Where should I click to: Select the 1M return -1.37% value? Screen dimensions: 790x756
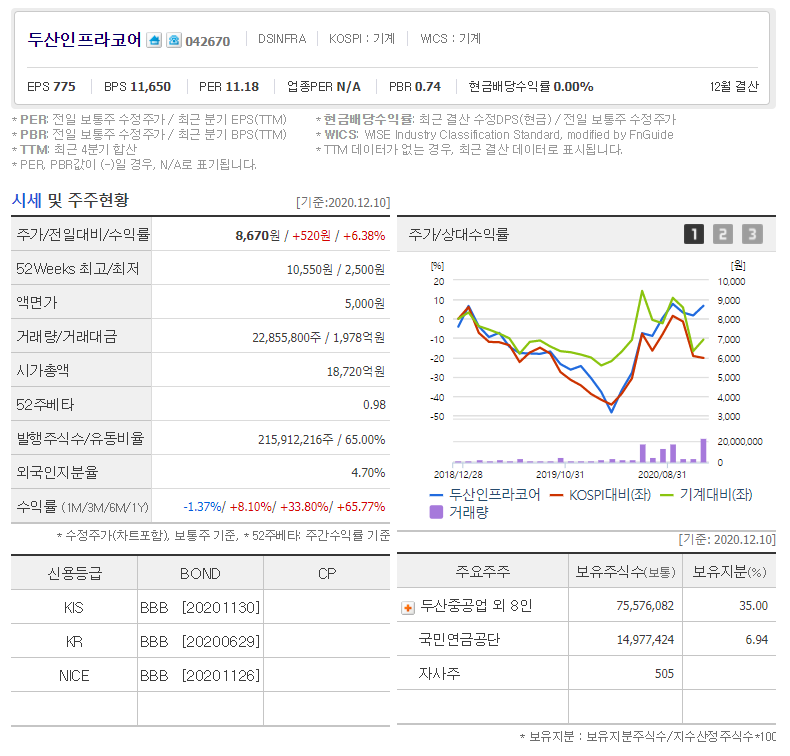click(x=203, y=507)
